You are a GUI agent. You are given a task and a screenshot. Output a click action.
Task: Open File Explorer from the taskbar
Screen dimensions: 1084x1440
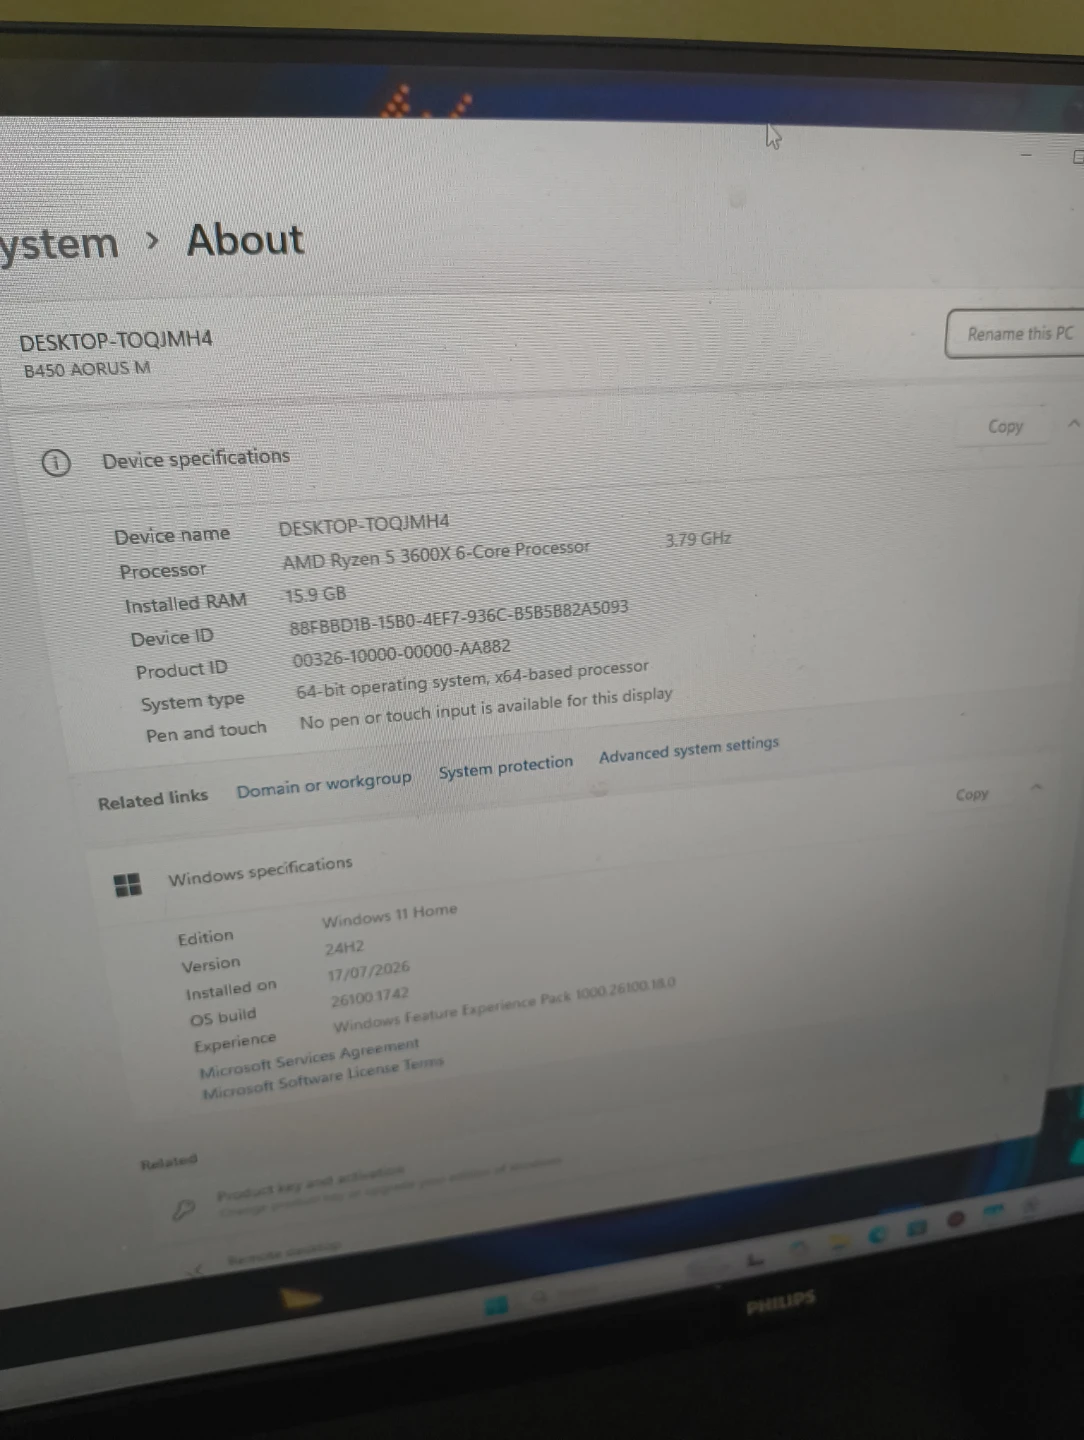pos(838,1241)
